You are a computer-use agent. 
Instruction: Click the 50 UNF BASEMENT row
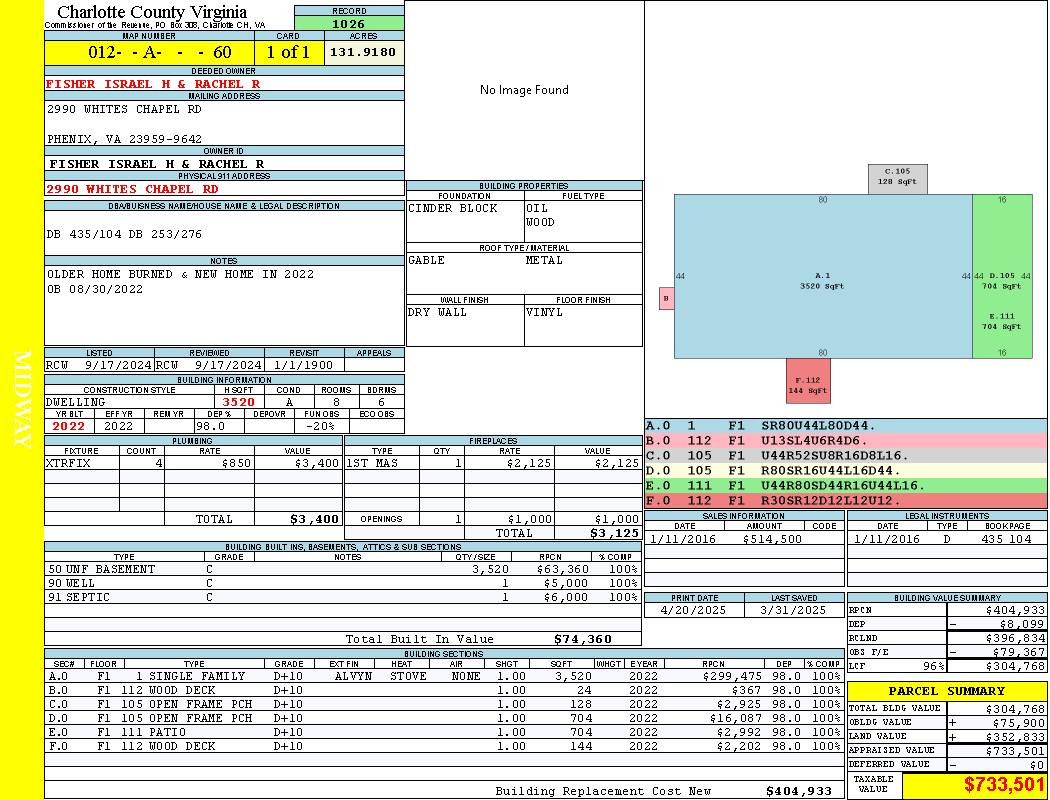coord(342,569)
